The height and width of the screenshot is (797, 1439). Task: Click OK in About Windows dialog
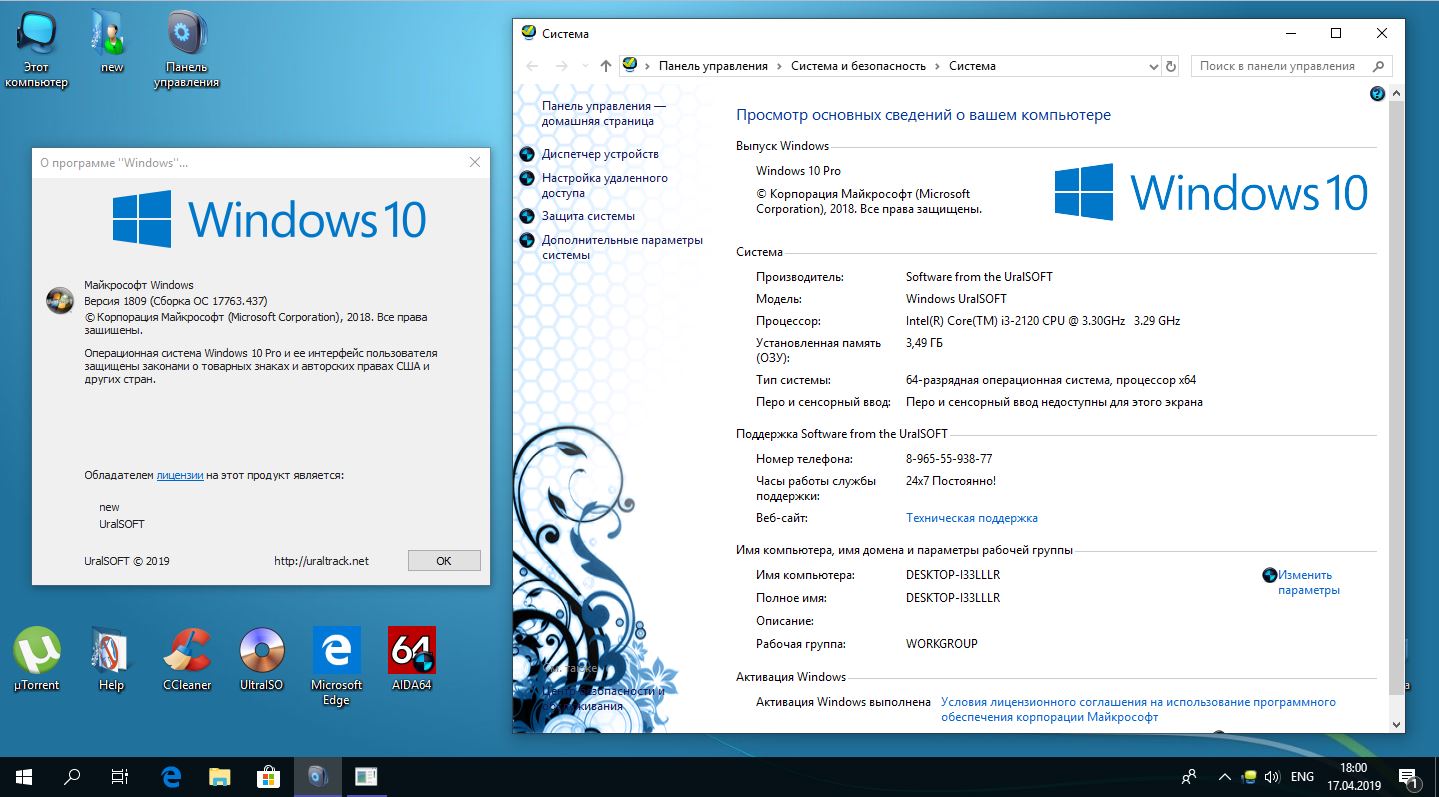click(x=444, y=561)
